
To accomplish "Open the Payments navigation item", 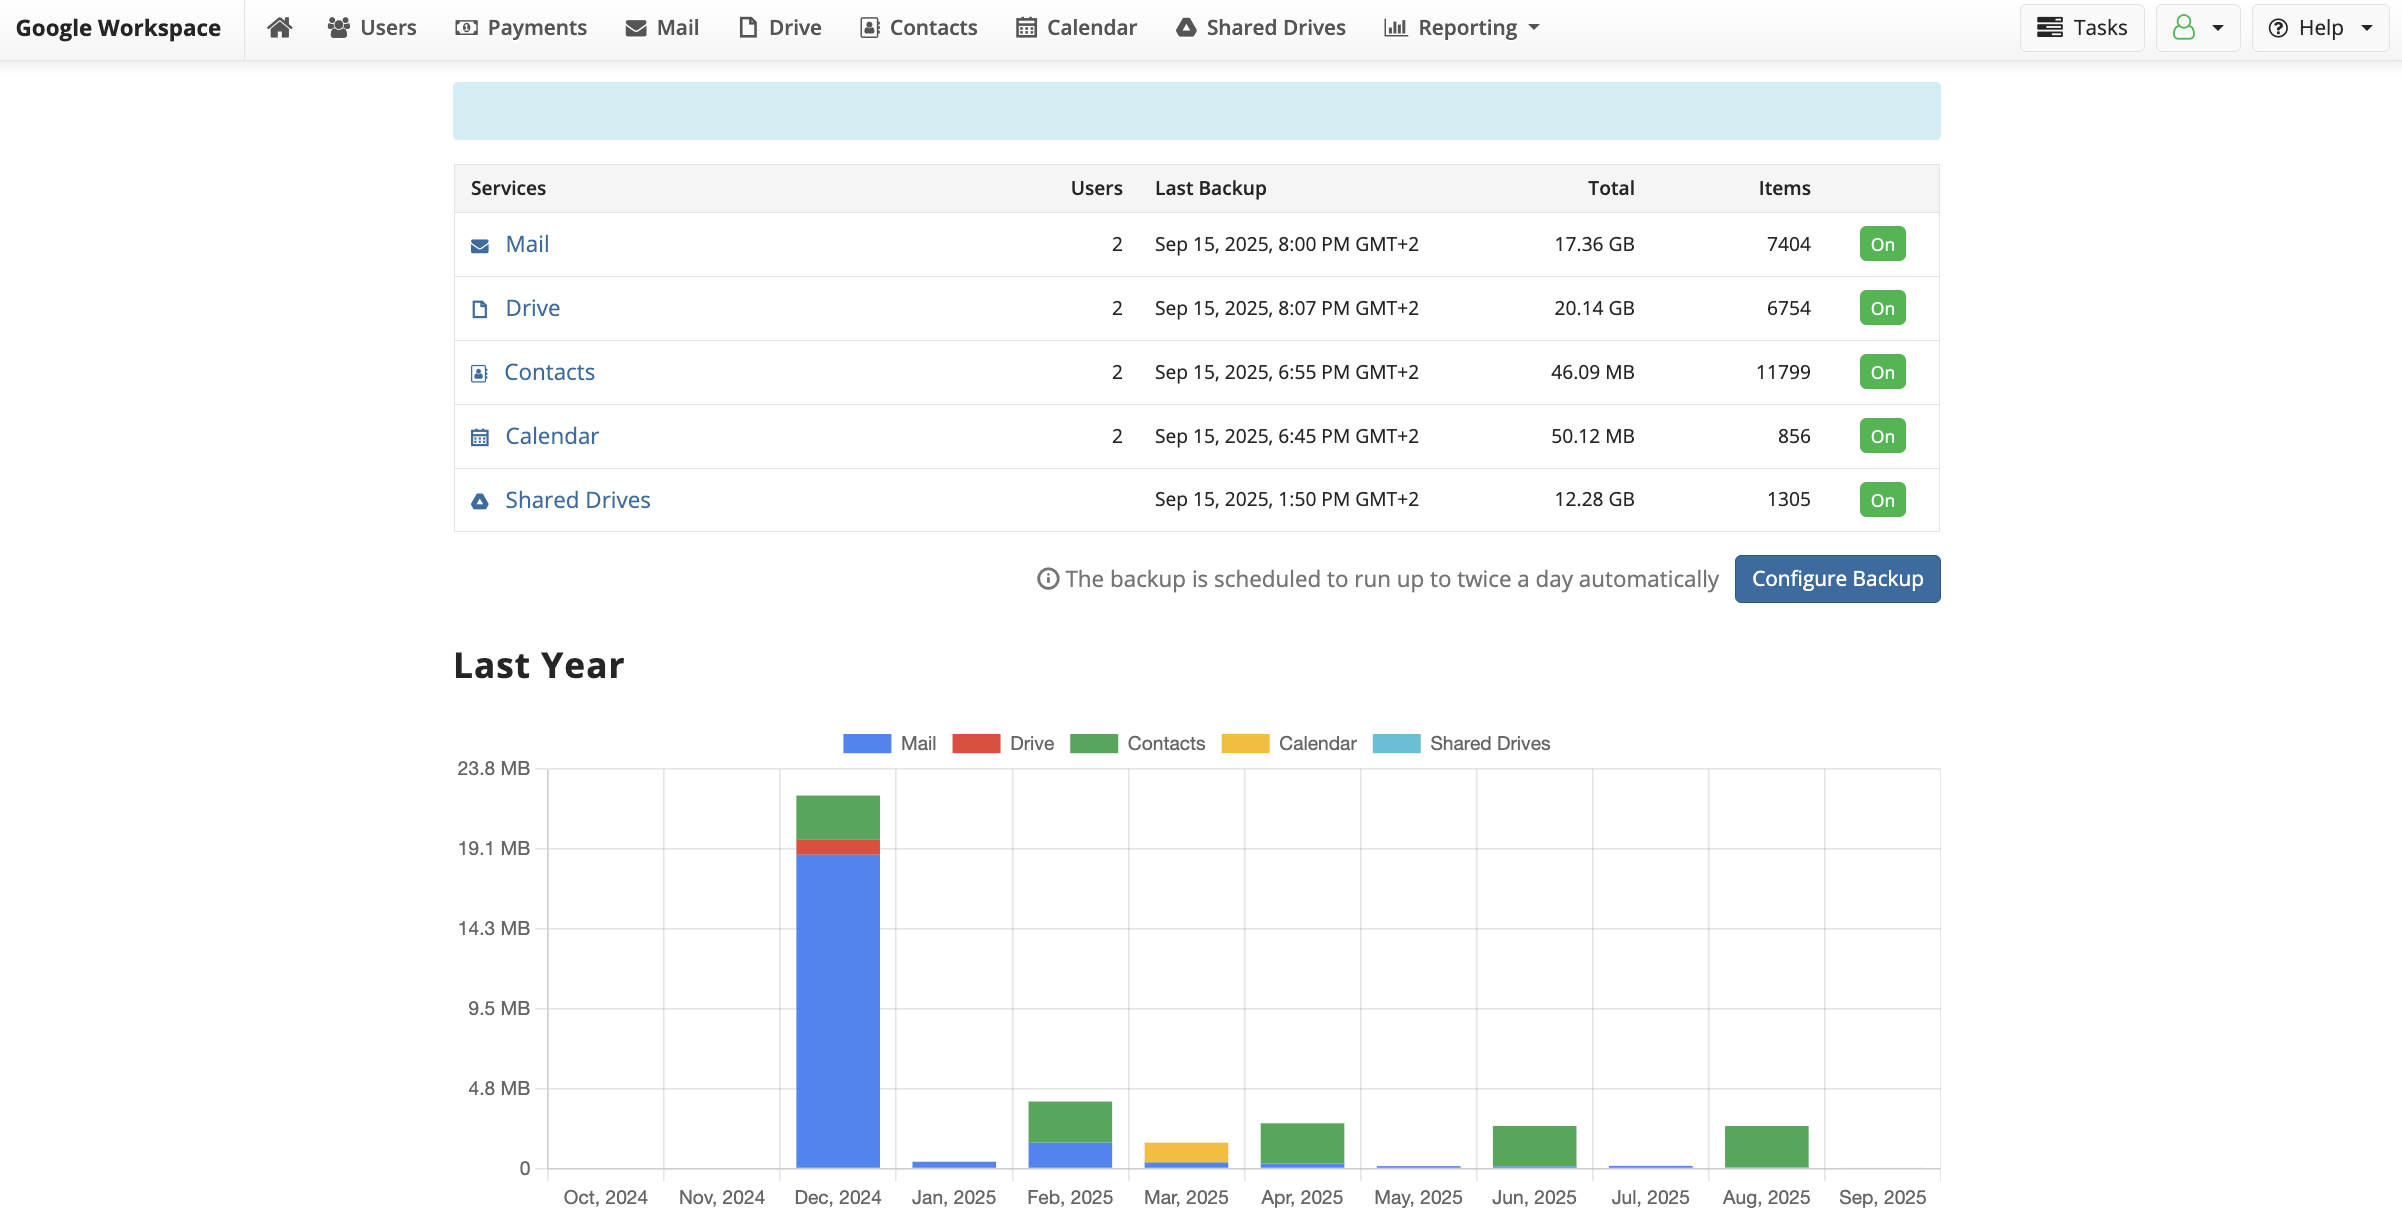I will coord(521,27).
